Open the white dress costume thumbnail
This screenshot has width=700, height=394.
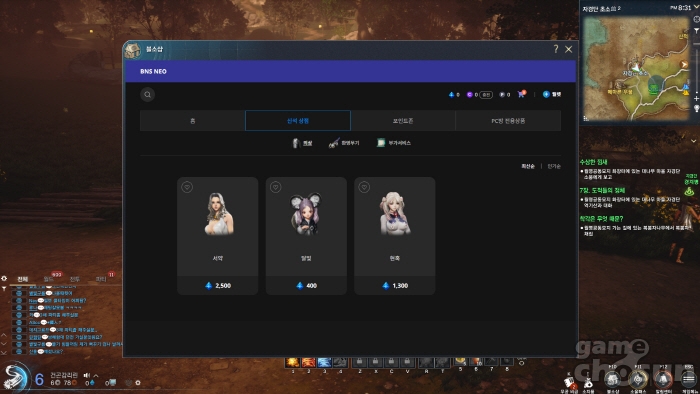[218, 214]
